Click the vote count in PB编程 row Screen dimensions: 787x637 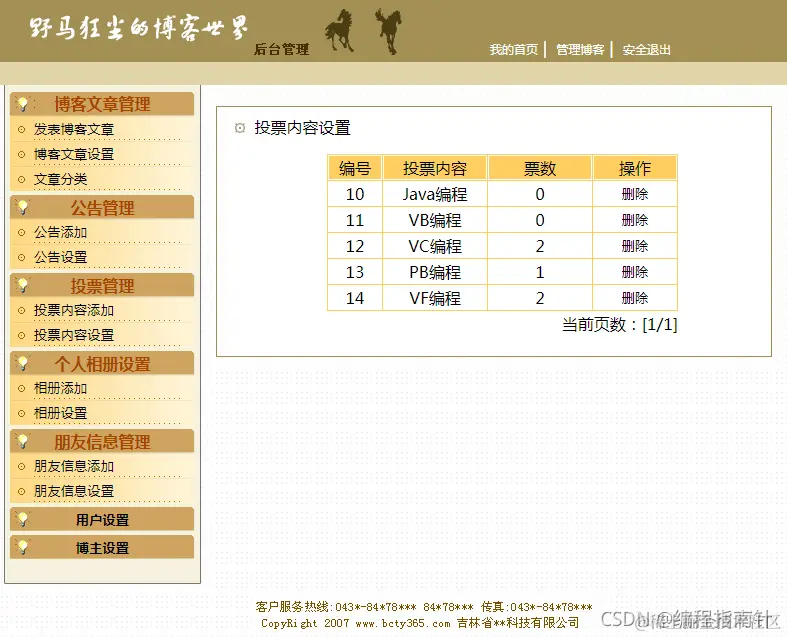pos(540,273)
